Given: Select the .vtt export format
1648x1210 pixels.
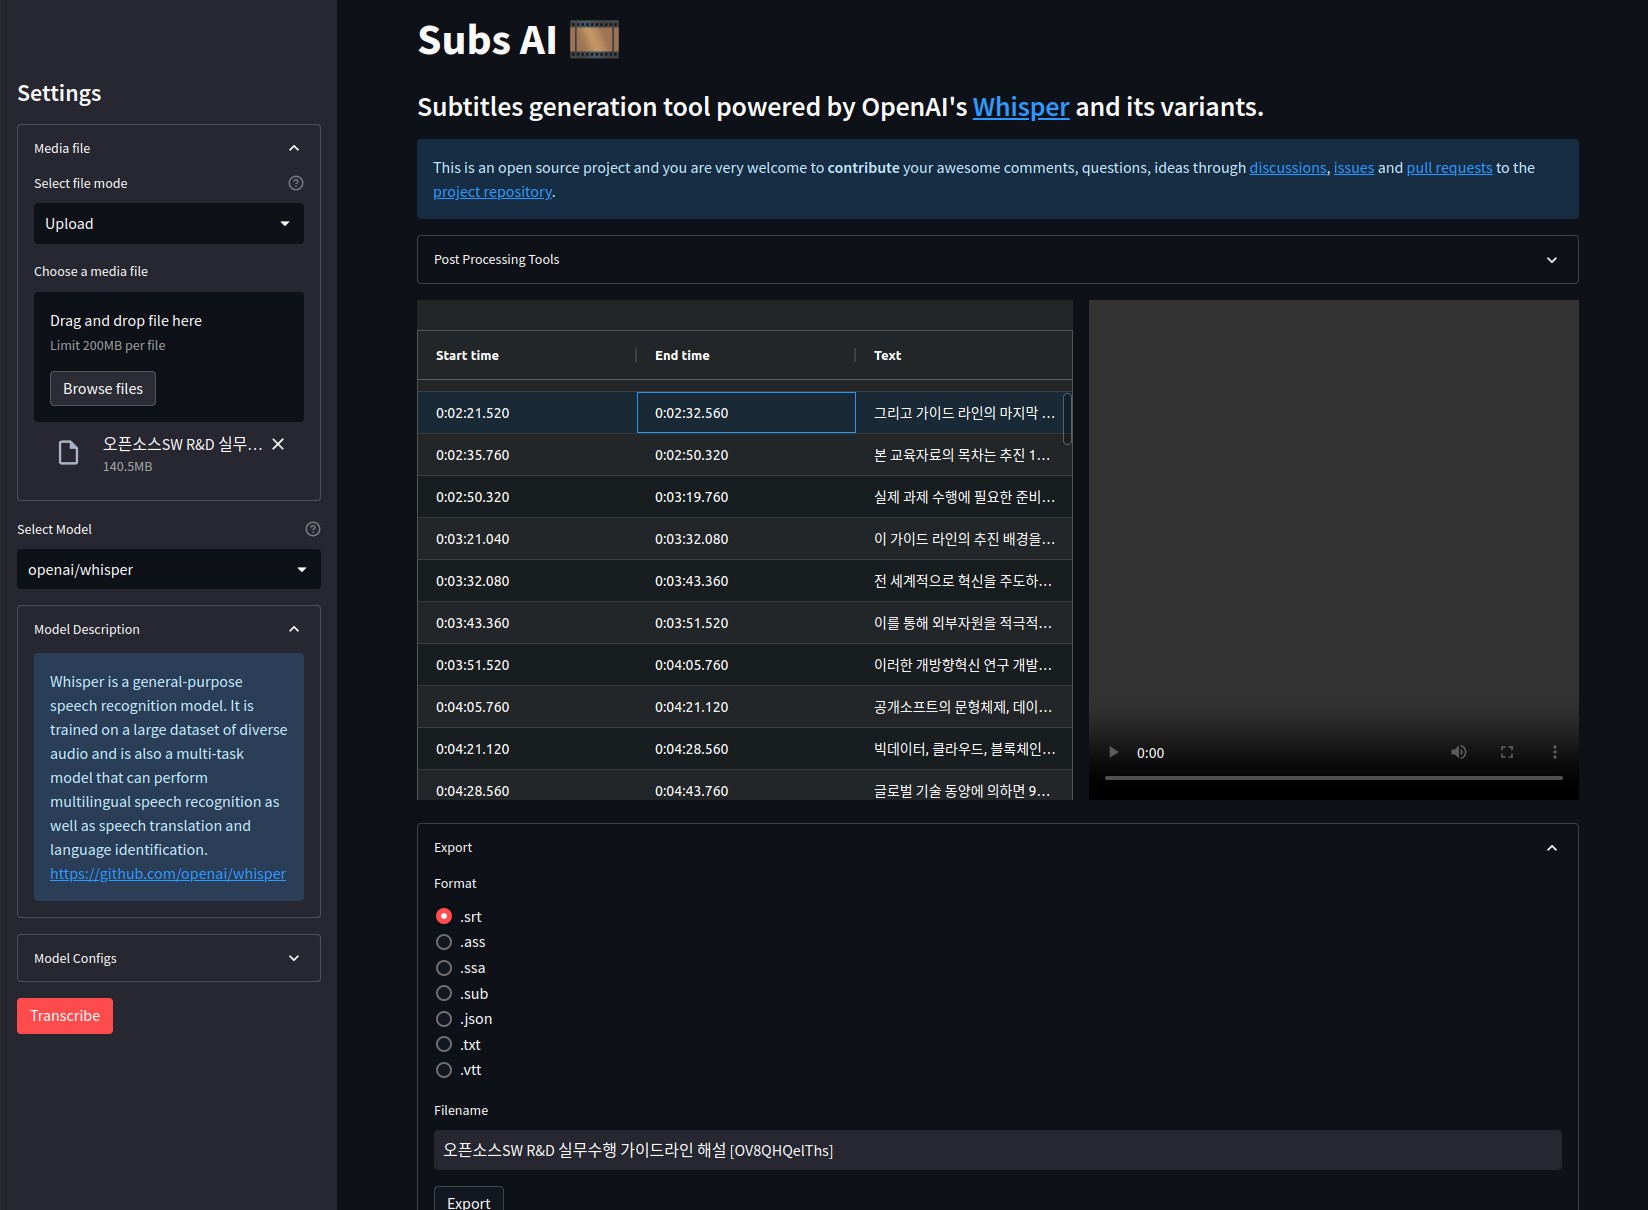Looking at the screenshot, I should [x=444, y=1070].
